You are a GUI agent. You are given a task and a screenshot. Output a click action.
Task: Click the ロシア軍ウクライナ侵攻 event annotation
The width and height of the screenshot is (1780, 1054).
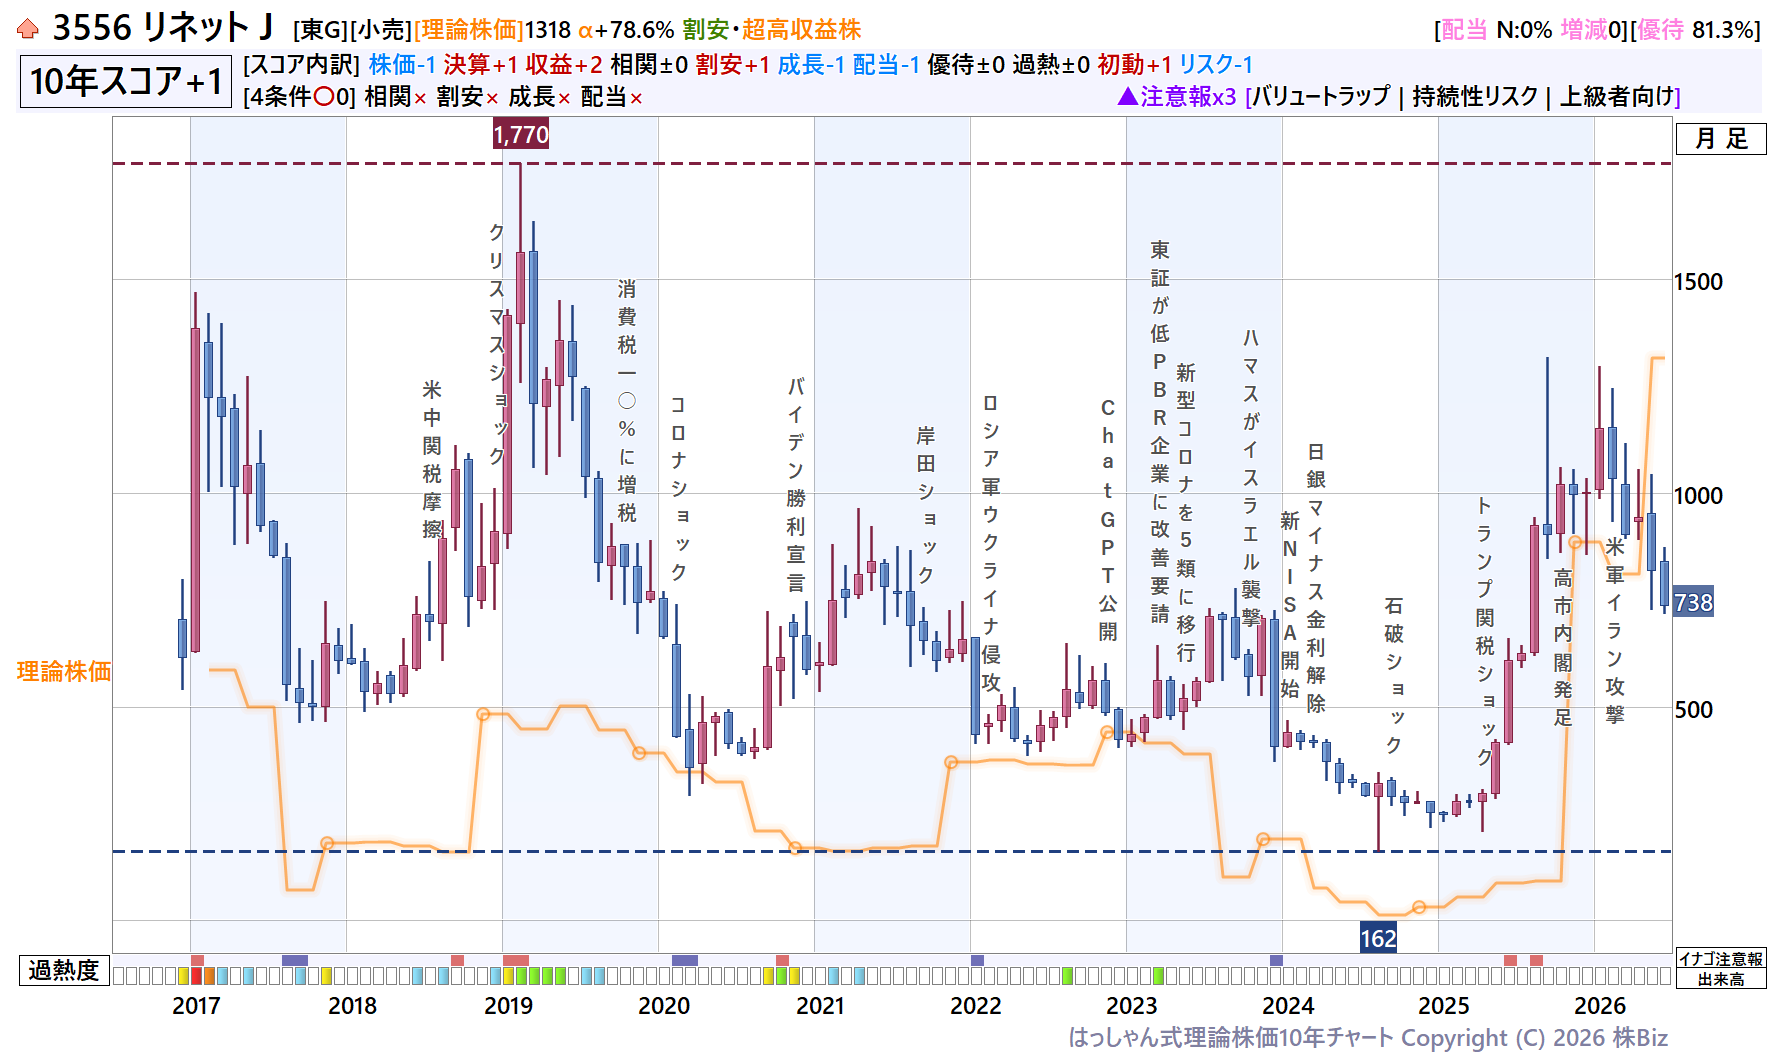990,542
